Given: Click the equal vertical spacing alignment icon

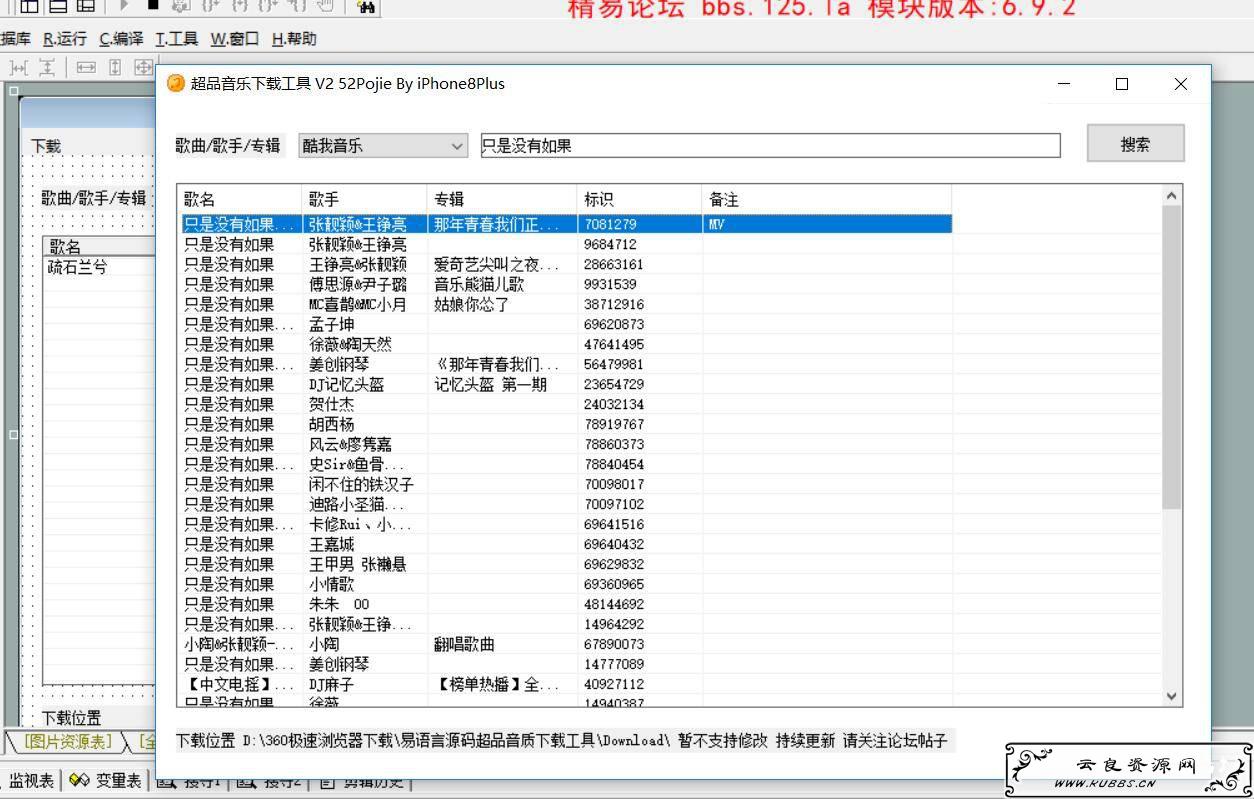Looking at the screenshot, I should (46, 68).
